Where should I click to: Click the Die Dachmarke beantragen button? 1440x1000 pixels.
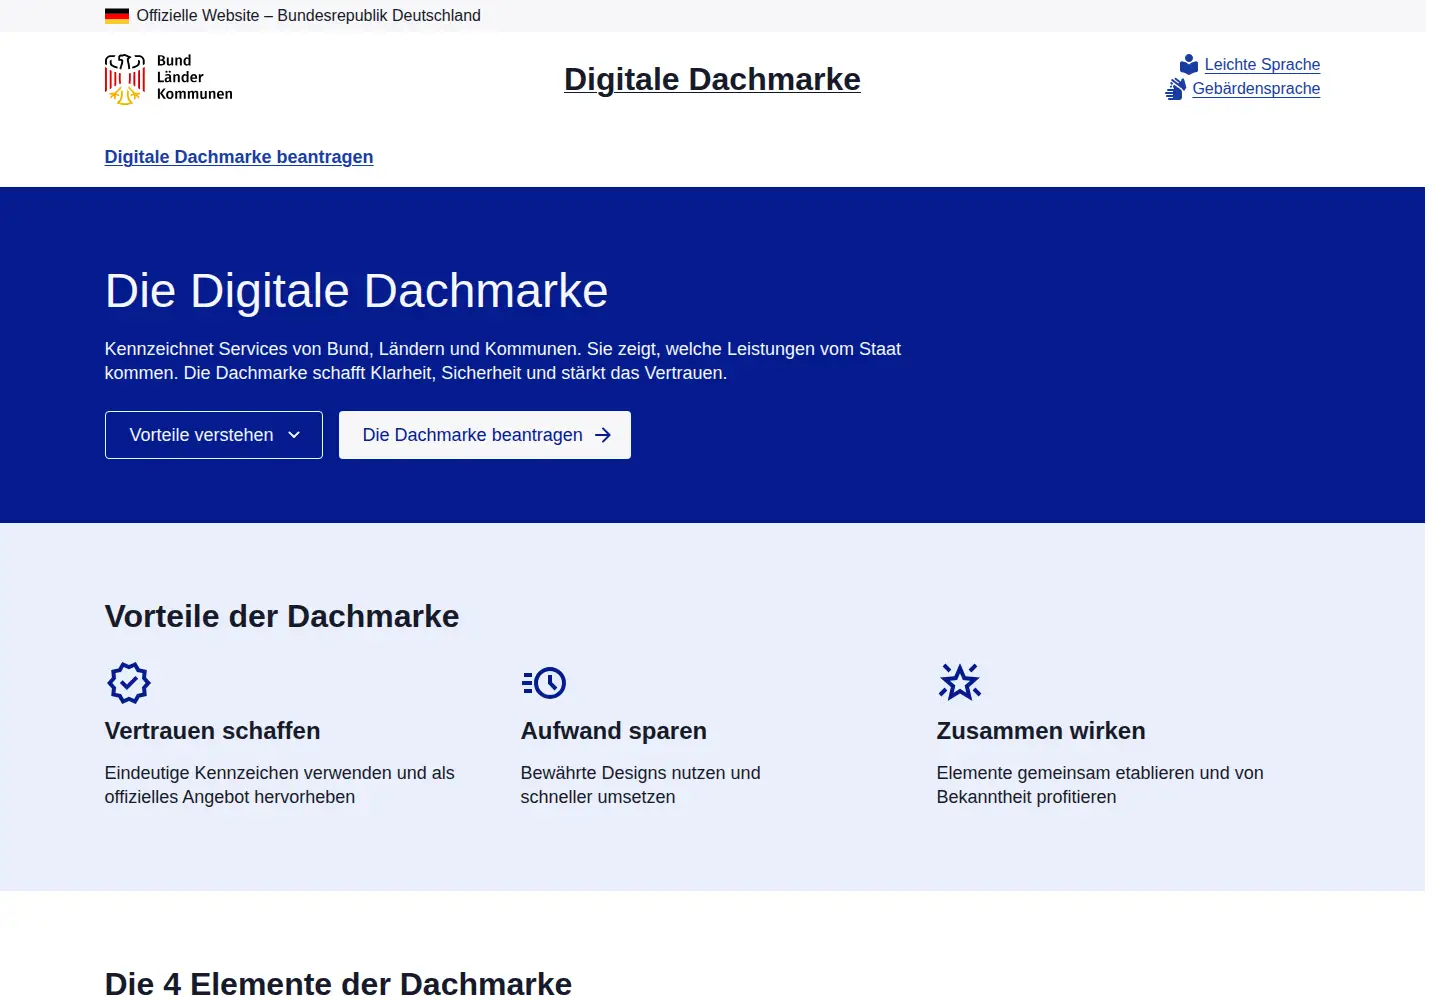[x=485, y=435]
